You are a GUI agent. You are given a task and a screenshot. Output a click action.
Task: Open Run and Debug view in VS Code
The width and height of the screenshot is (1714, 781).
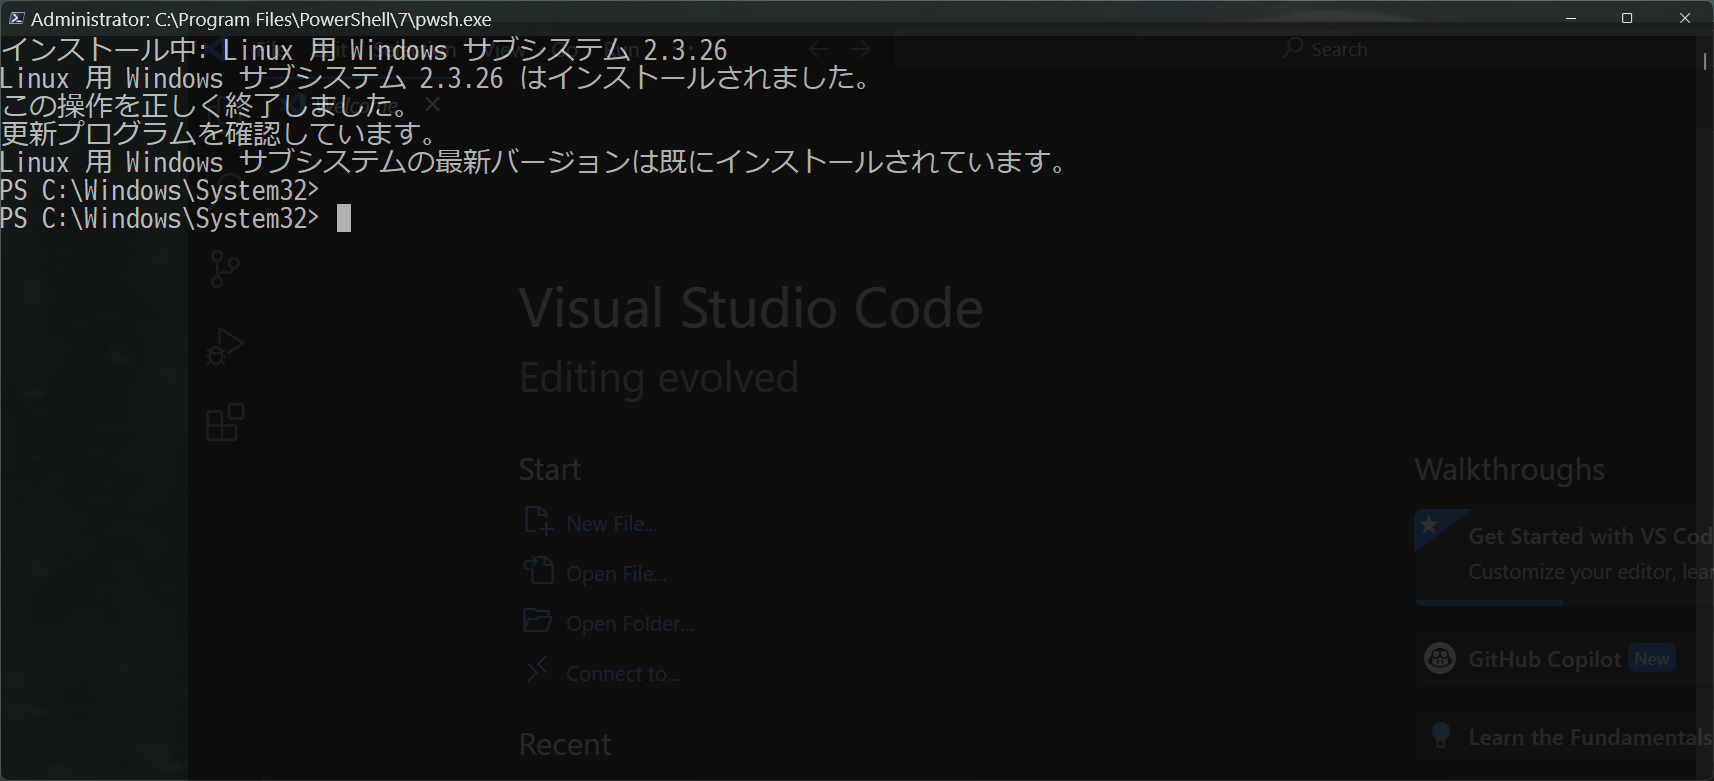tap(225, 346)
